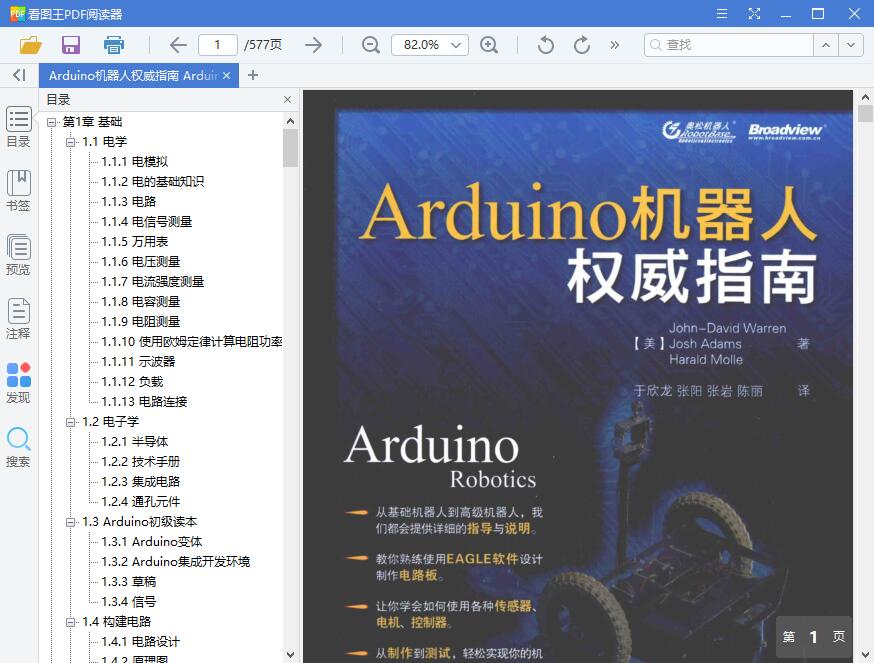Add a new tab with the plus button
The height and width of the screenshot is (663, 874).
pyautogui.click(x=253, y=75)
